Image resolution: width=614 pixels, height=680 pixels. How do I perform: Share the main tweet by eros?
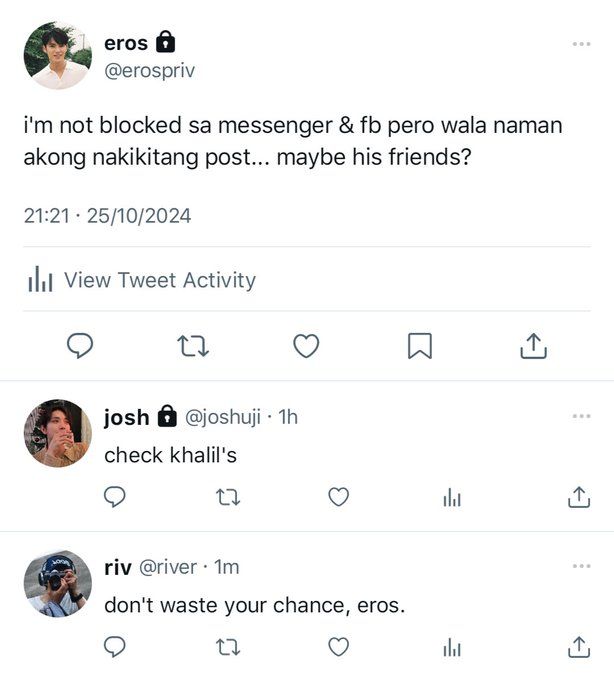[533, 346]
